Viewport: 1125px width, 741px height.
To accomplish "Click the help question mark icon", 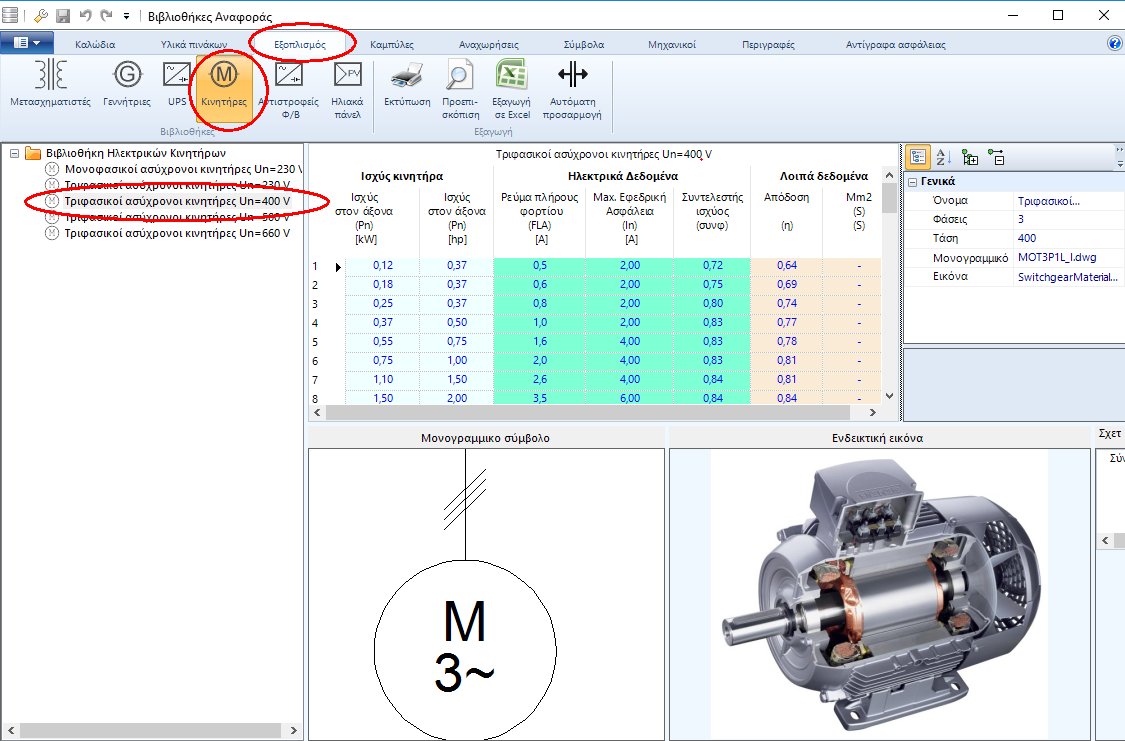I will pyautogui.click(x=1117, y=42).
